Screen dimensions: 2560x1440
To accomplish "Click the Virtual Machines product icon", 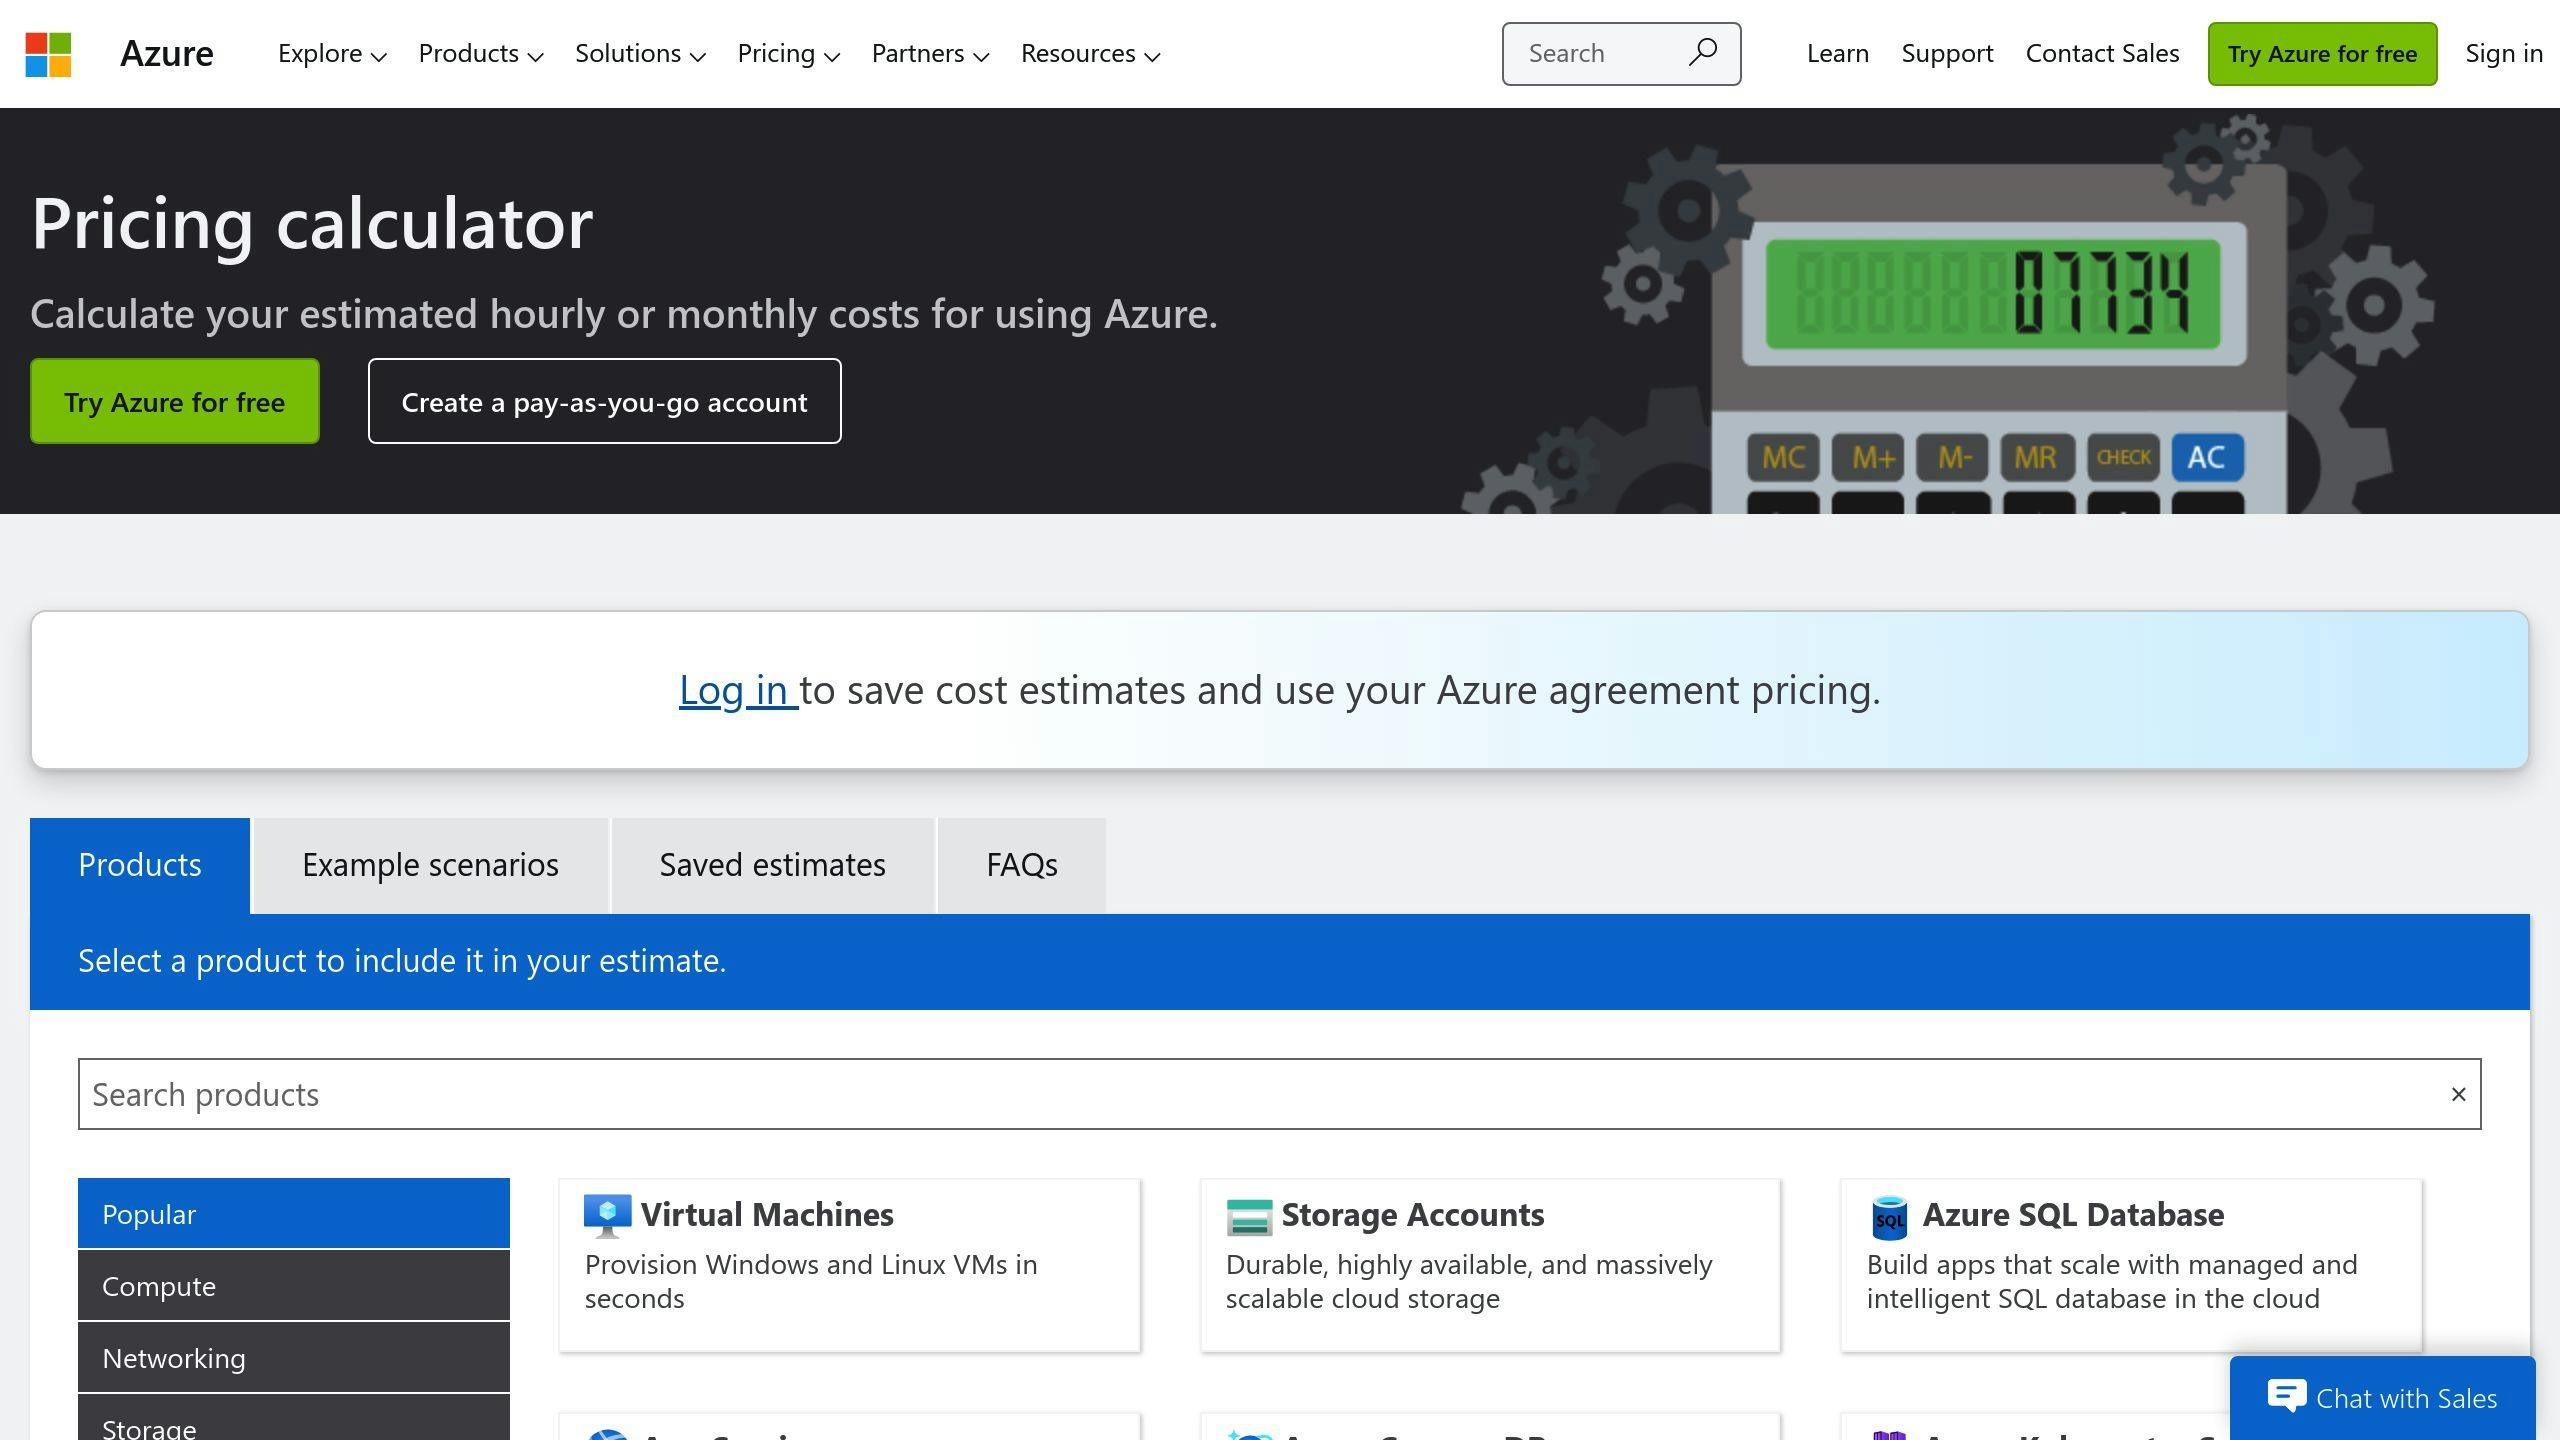I will (607, 1215).
